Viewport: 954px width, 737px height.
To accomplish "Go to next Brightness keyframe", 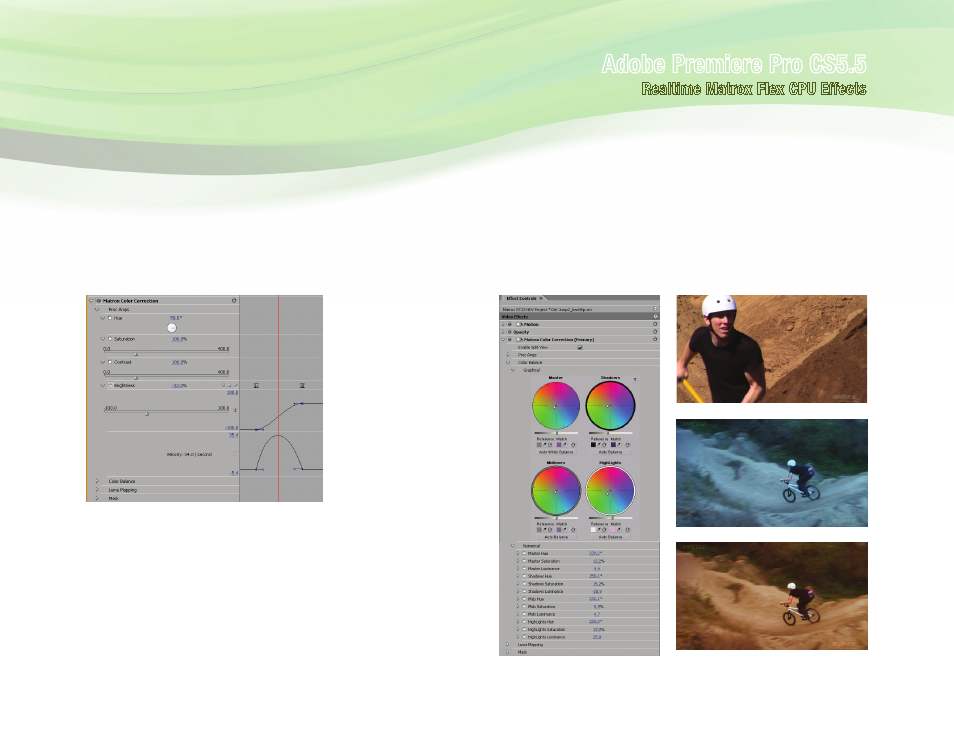I will [236, 385].
